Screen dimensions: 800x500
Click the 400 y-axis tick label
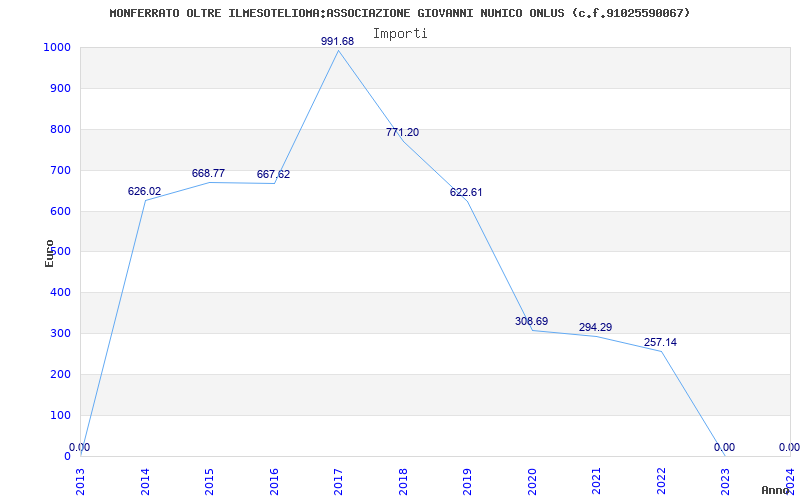61,292
